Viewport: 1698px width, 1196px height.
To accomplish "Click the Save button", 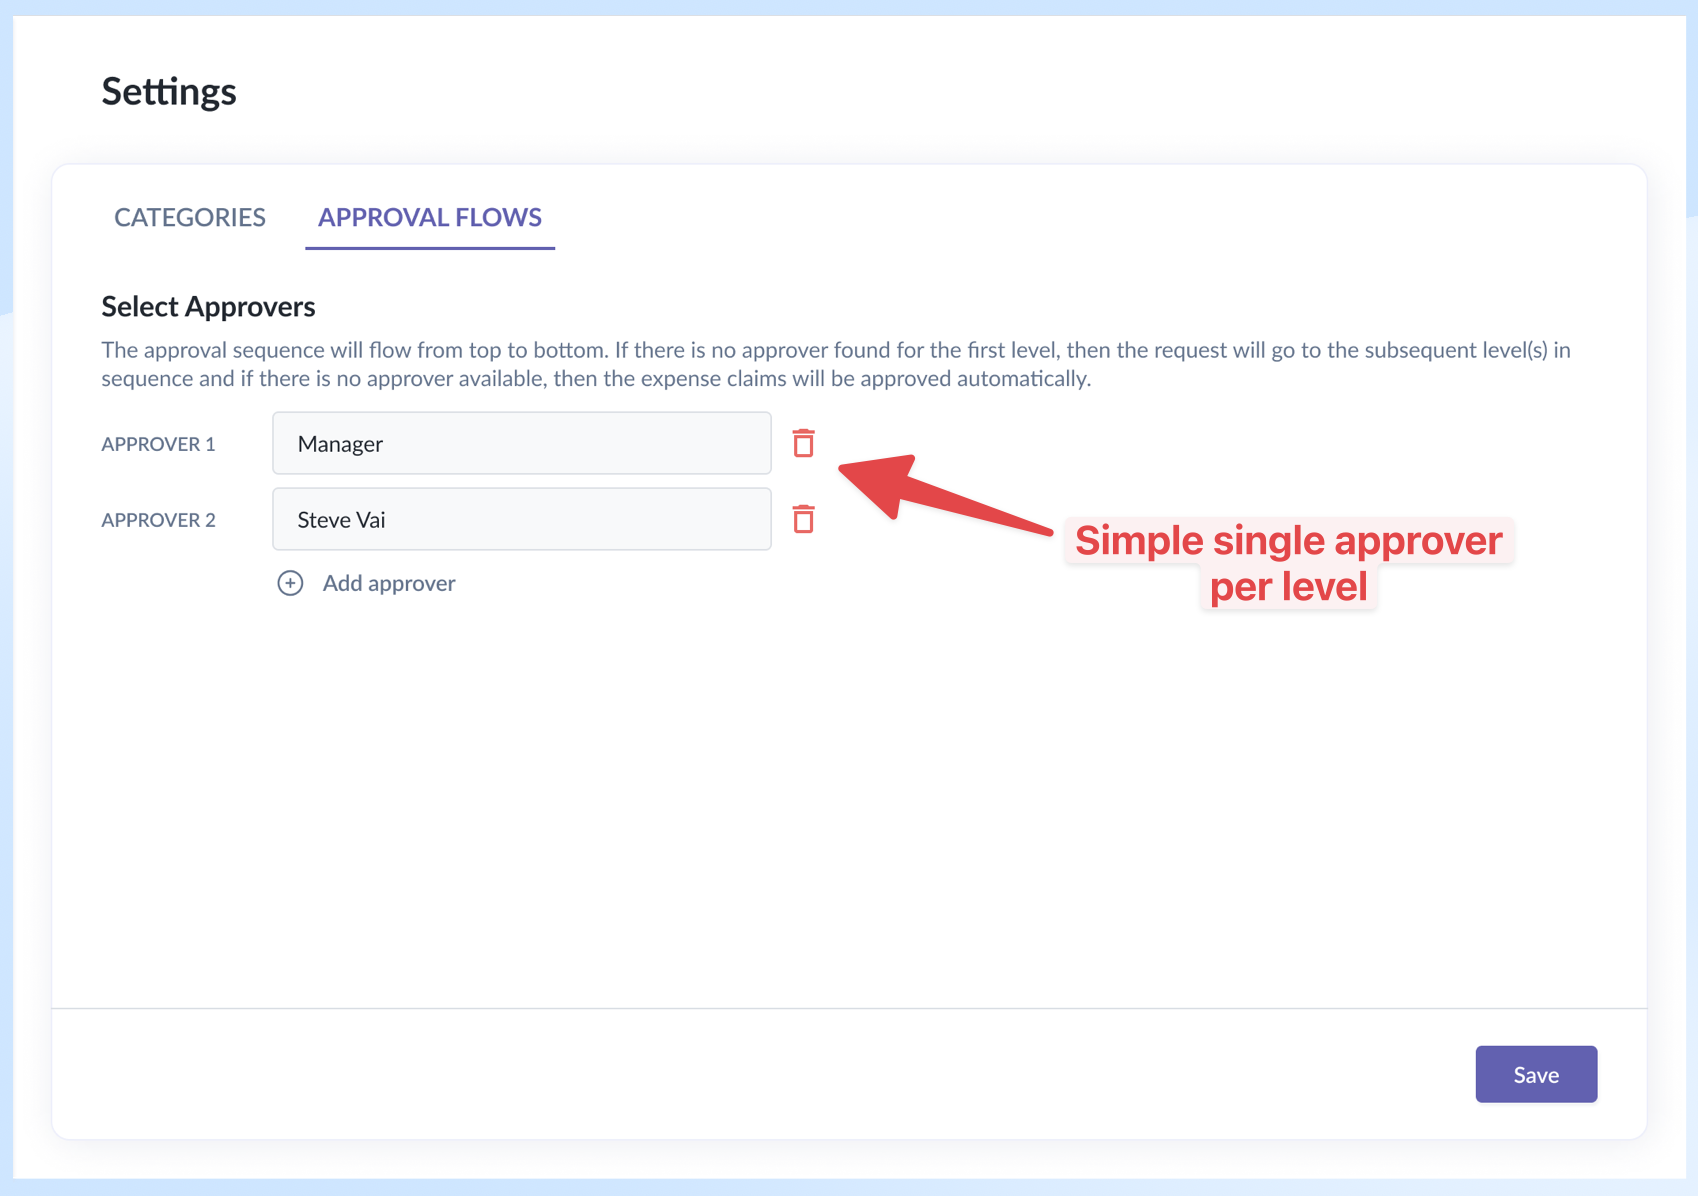I will coord(1535,1073).
